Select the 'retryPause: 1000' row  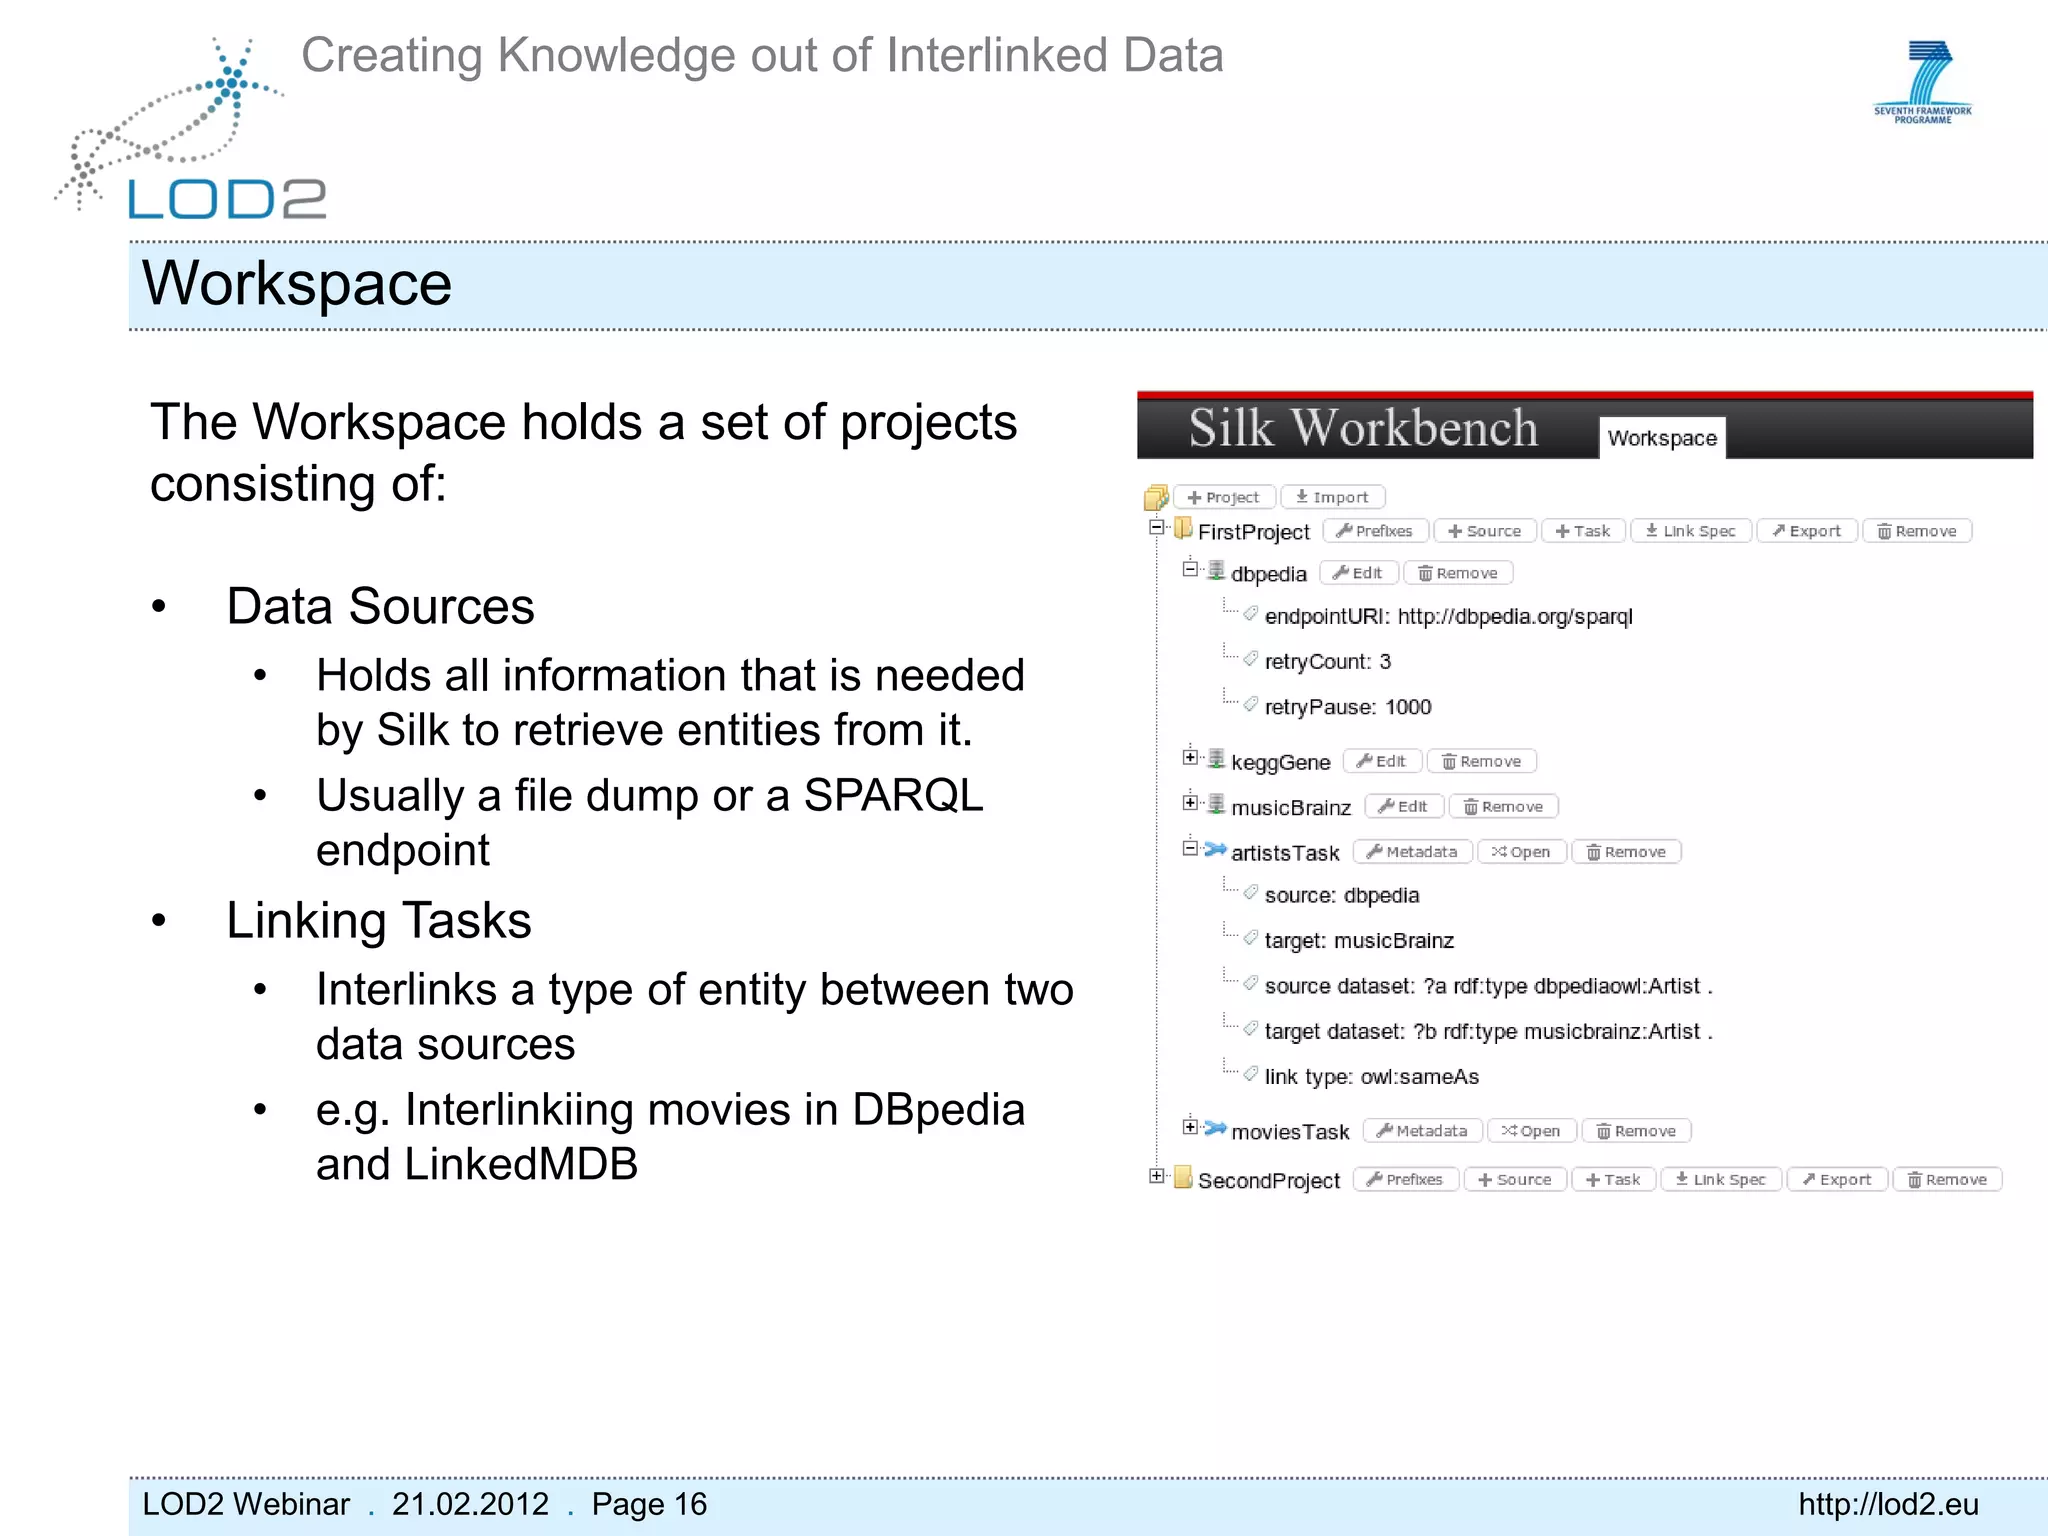click(x=1348, y=707)
